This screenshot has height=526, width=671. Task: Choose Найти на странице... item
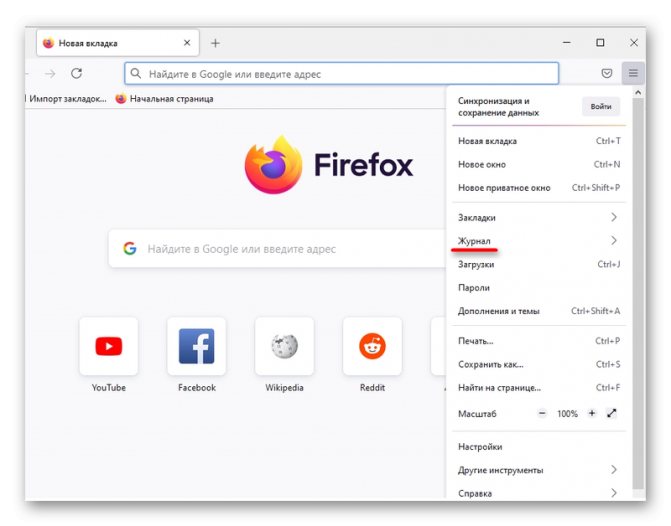(x=539, y=388)
